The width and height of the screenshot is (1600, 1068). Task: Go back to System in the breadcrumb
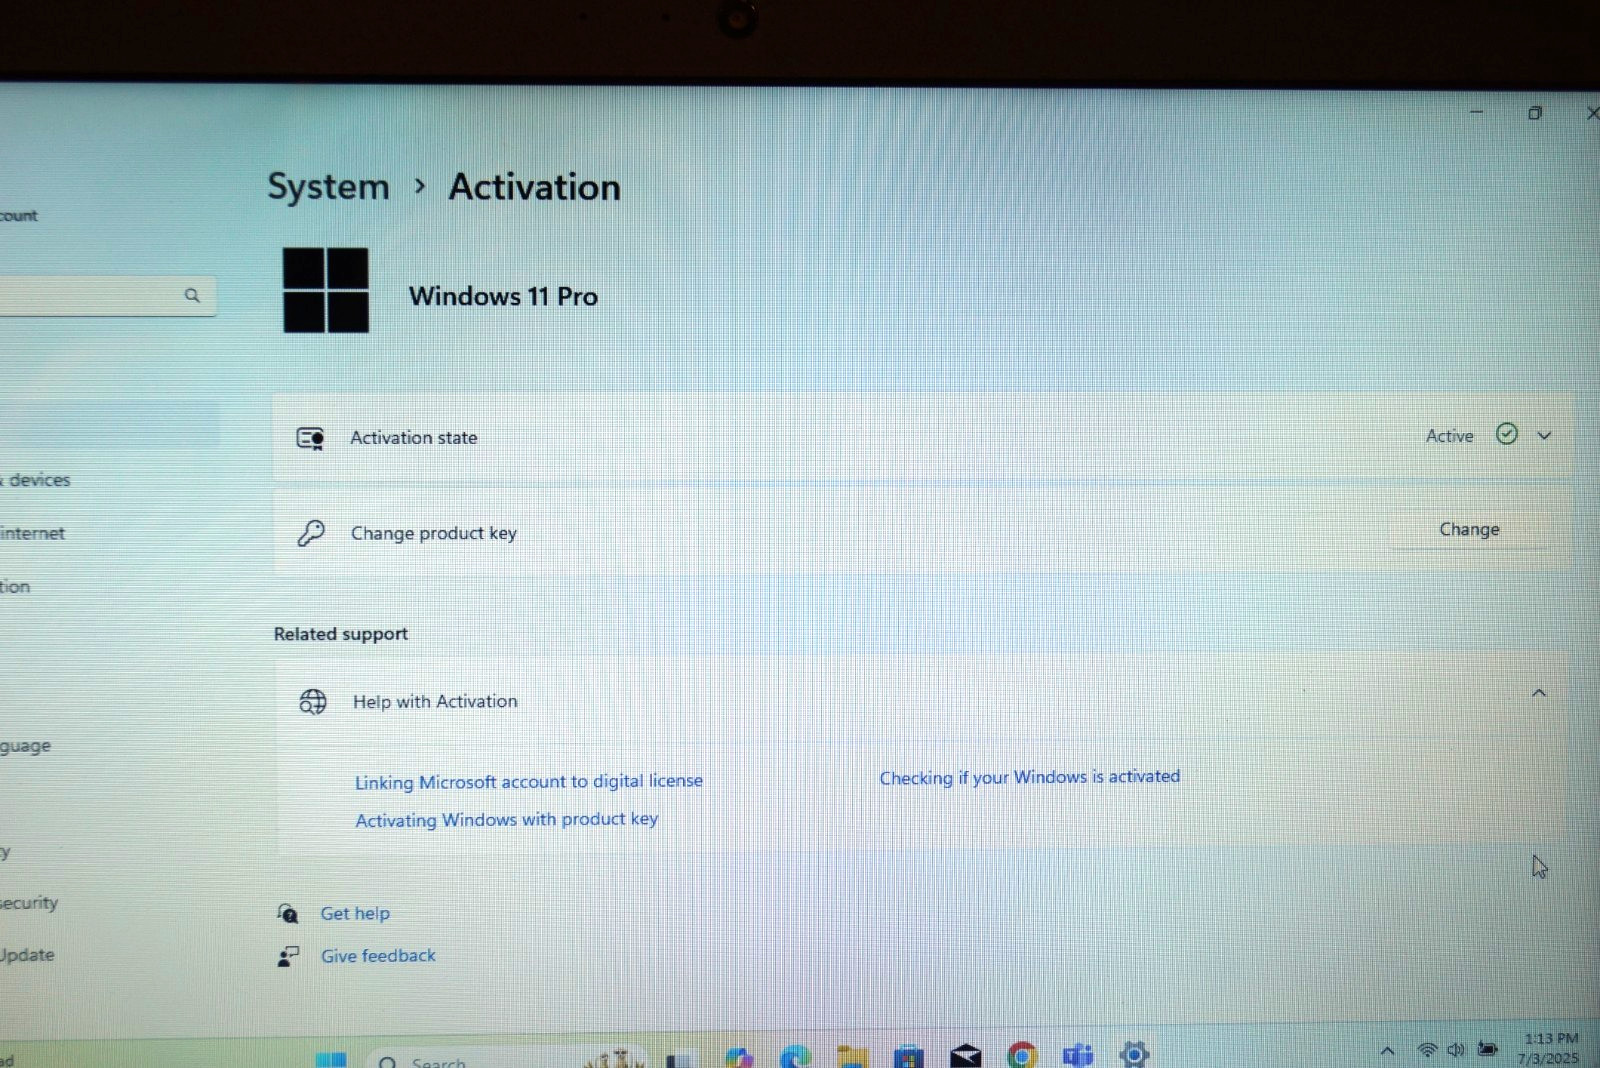point(328,187)
